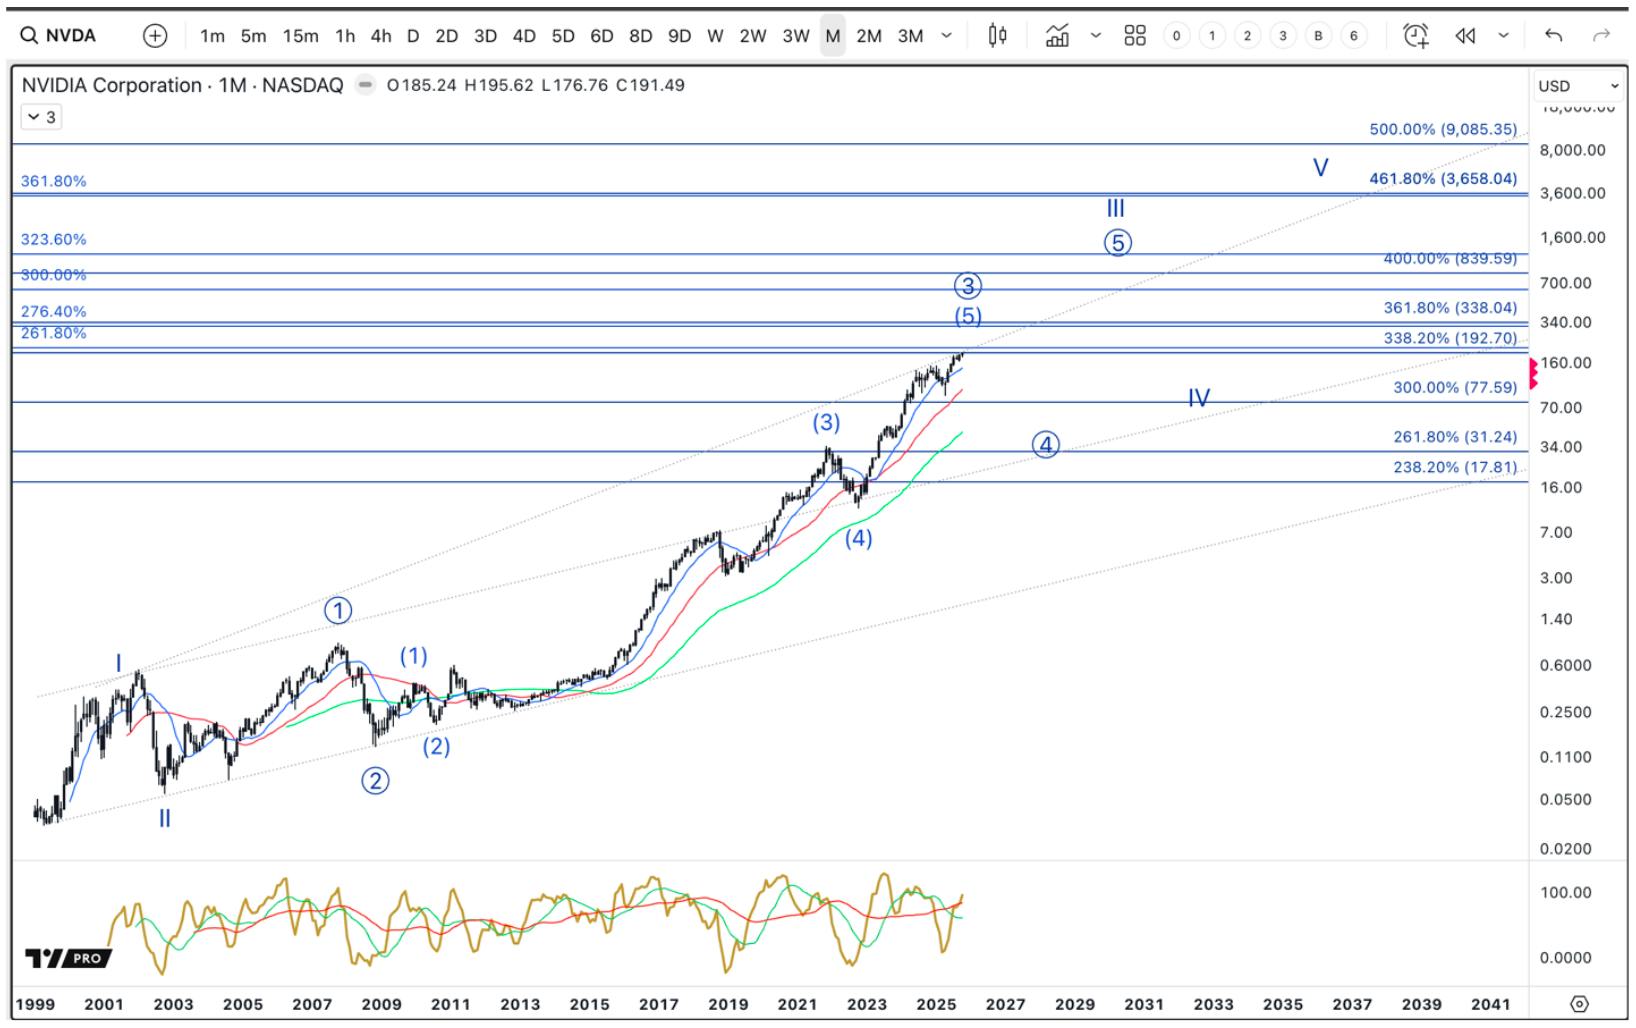Select the Roman numeral IV wave label

point(1199,398)
